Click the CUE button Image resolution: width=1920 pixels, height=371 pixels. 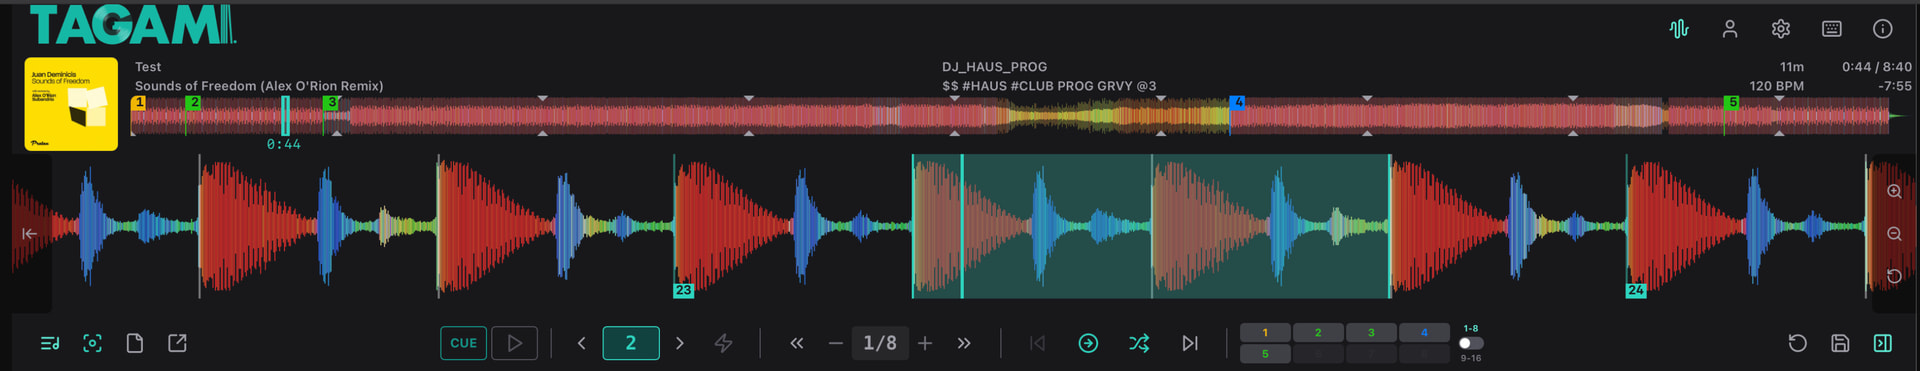pos(463,343)
